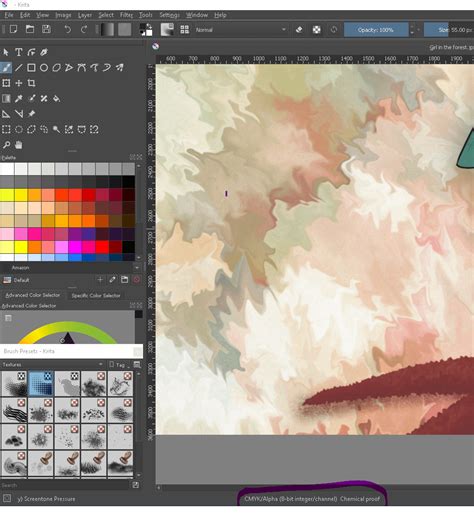Toggle Preserve Alpha checkered button
The height and width of the screenshot is (525, 474).
[316, 30]
